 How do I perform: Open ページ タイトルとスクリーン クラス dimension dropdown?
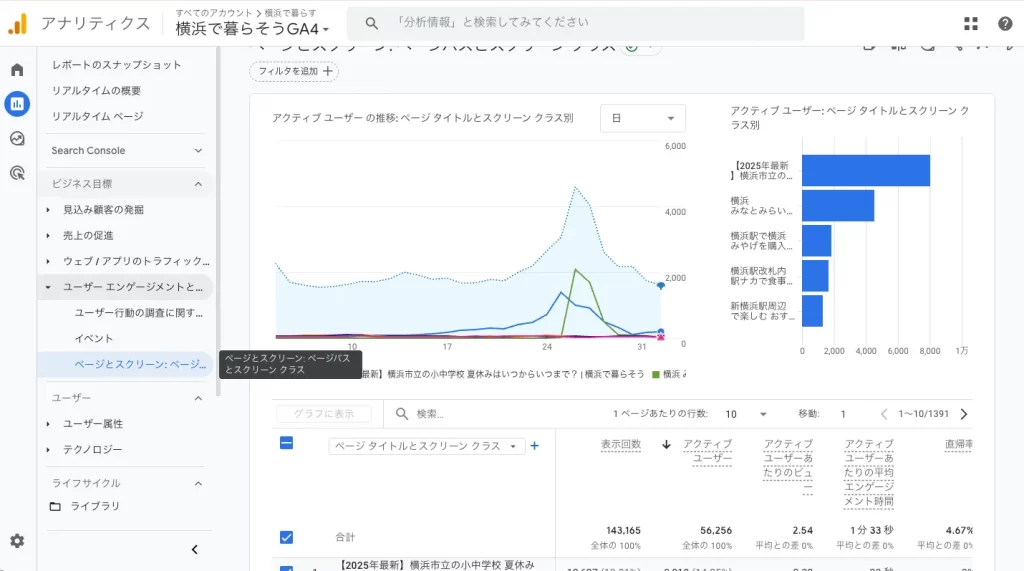point(426,446)
